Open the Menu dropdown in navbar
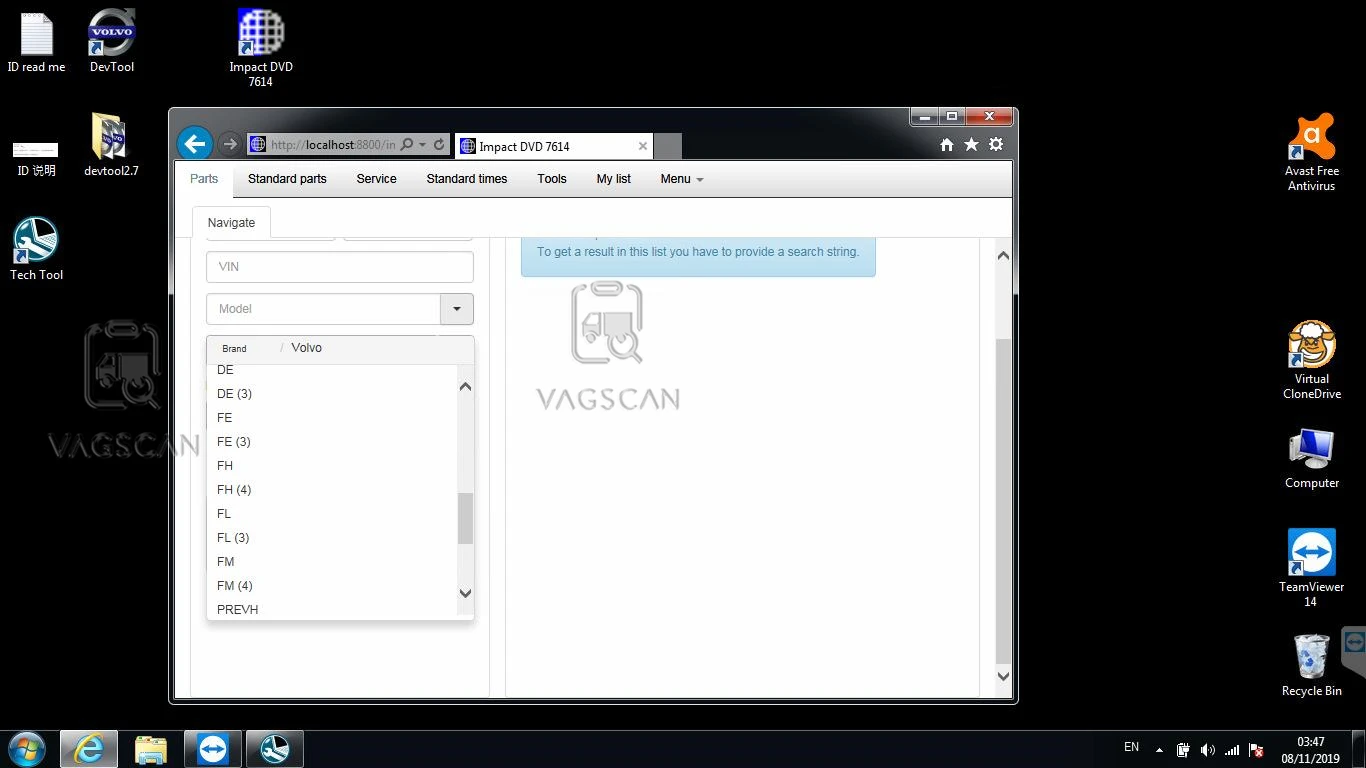The image size is (1366, 768). pyautogui.click(x=682, y=179)
